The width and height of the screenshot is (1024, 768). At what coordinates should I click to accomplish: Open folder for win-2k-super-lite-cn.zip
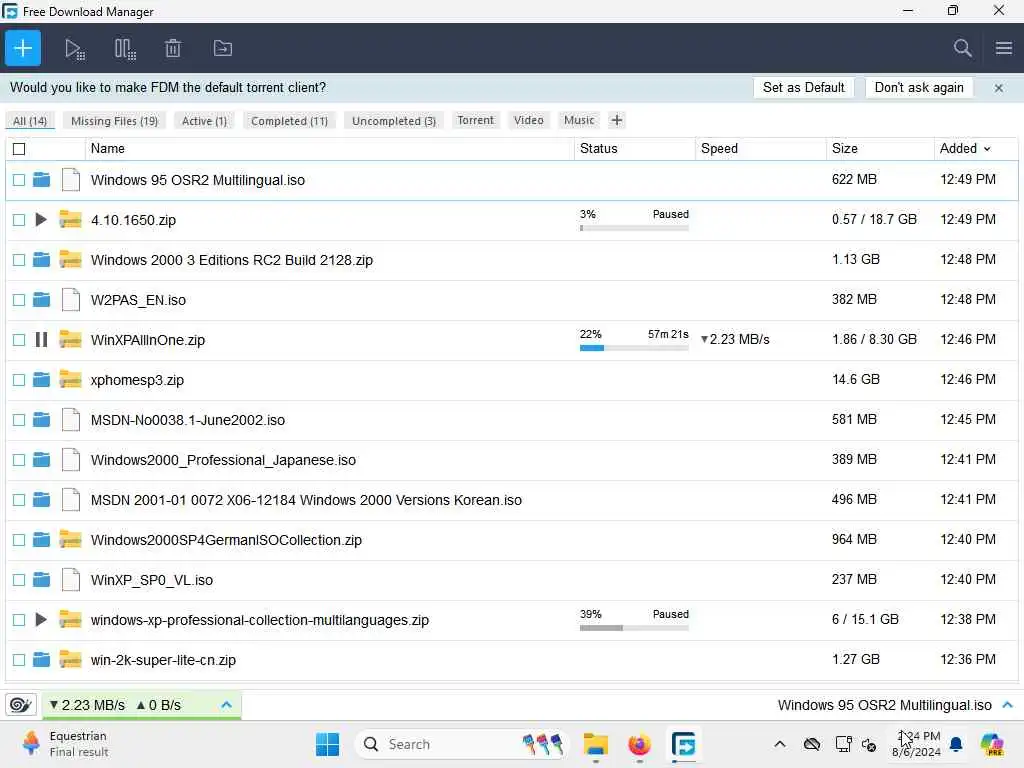point(41,660)
